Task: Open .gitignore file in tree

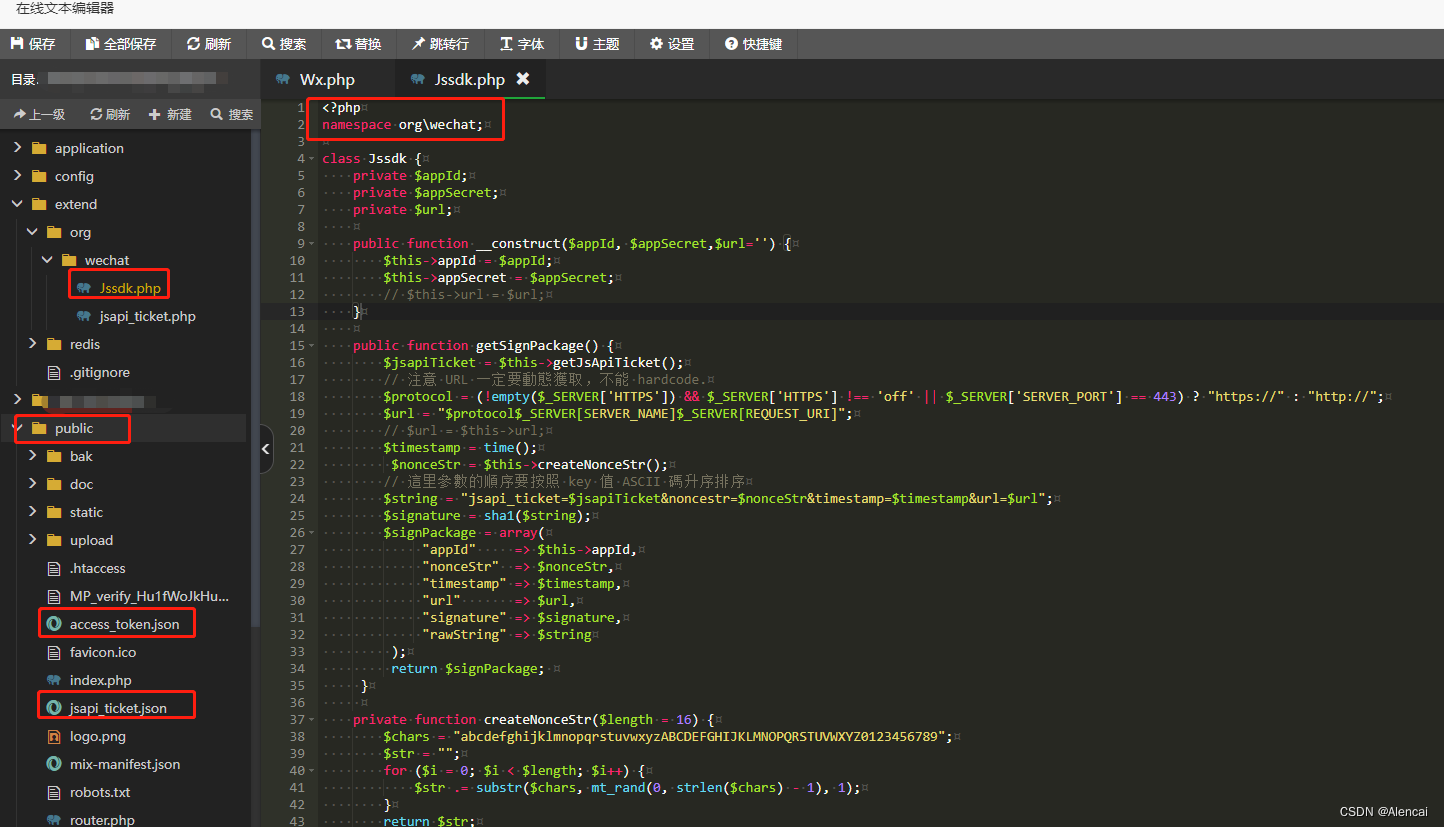Action: (99, 372)
